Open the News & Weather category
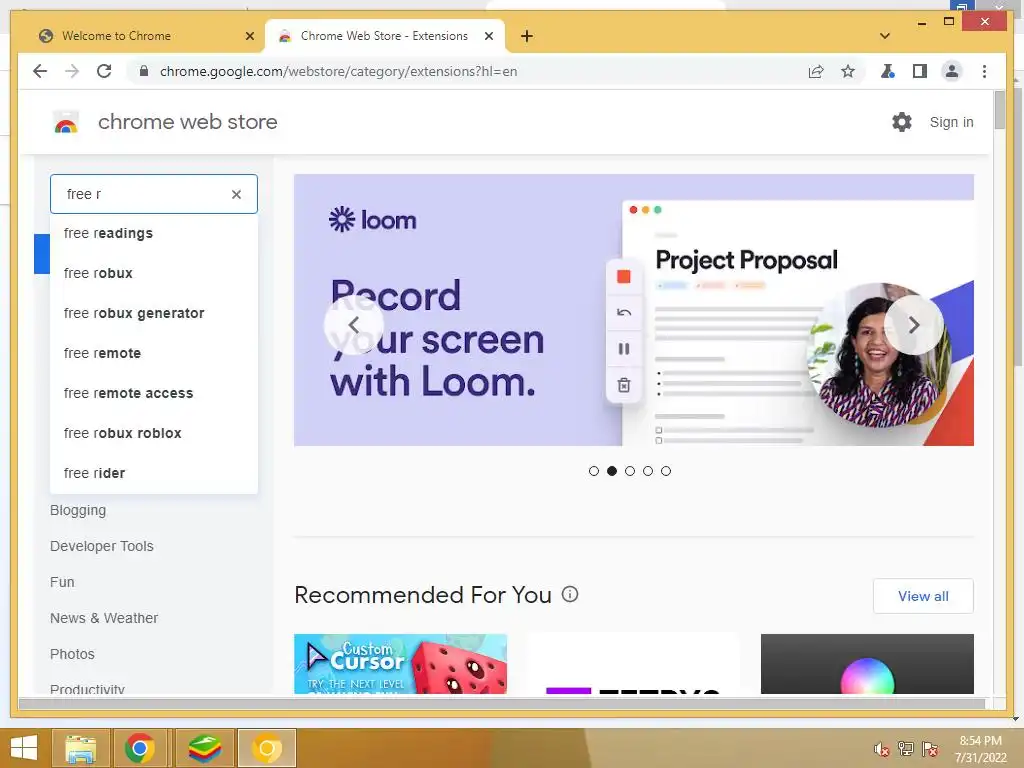 (x=104, y=618)
